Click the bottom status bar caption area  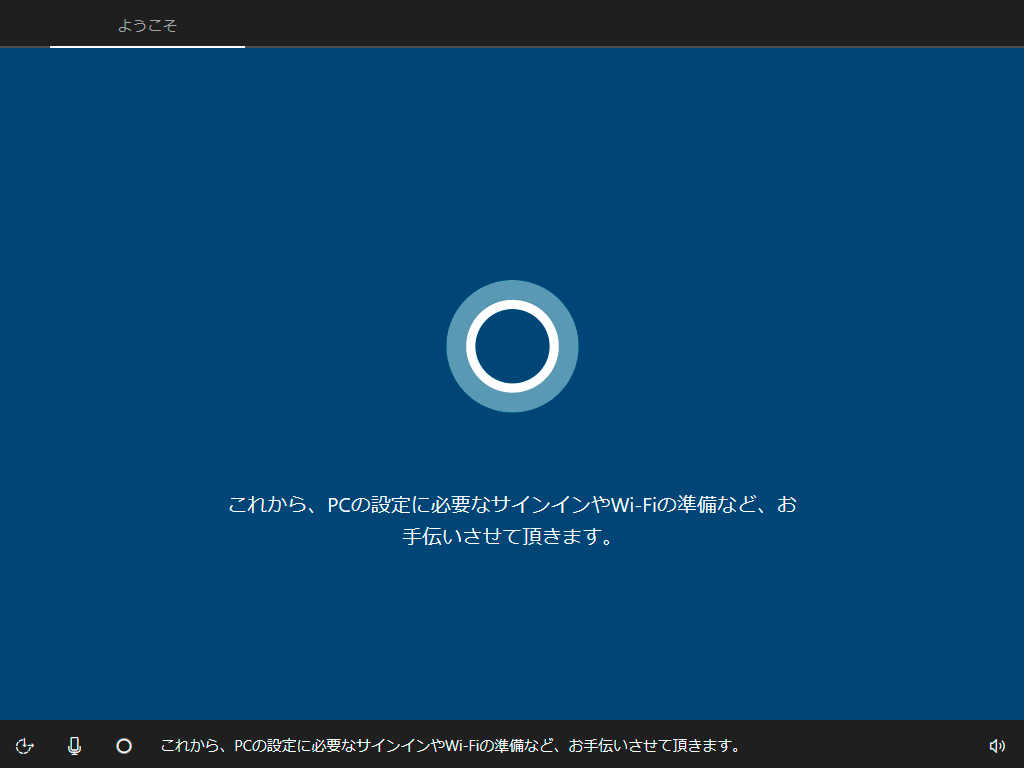click(450, 745)
